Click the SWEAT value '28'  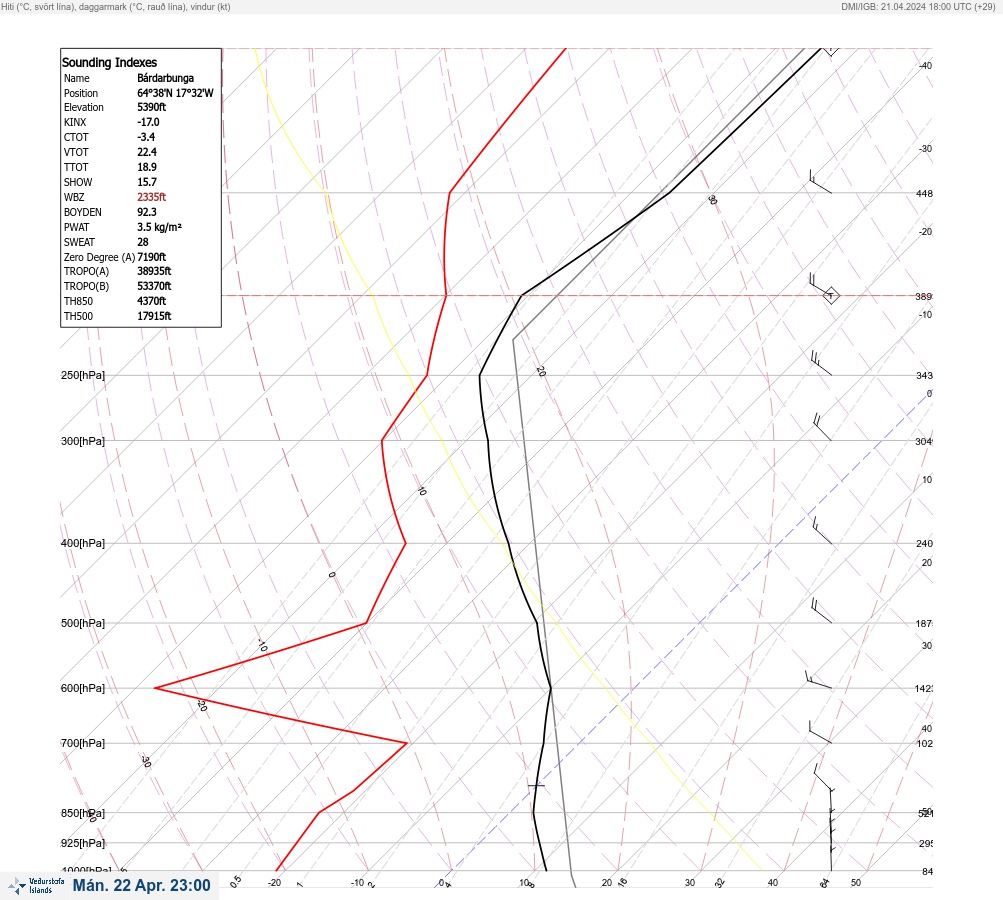pos(143,242)
